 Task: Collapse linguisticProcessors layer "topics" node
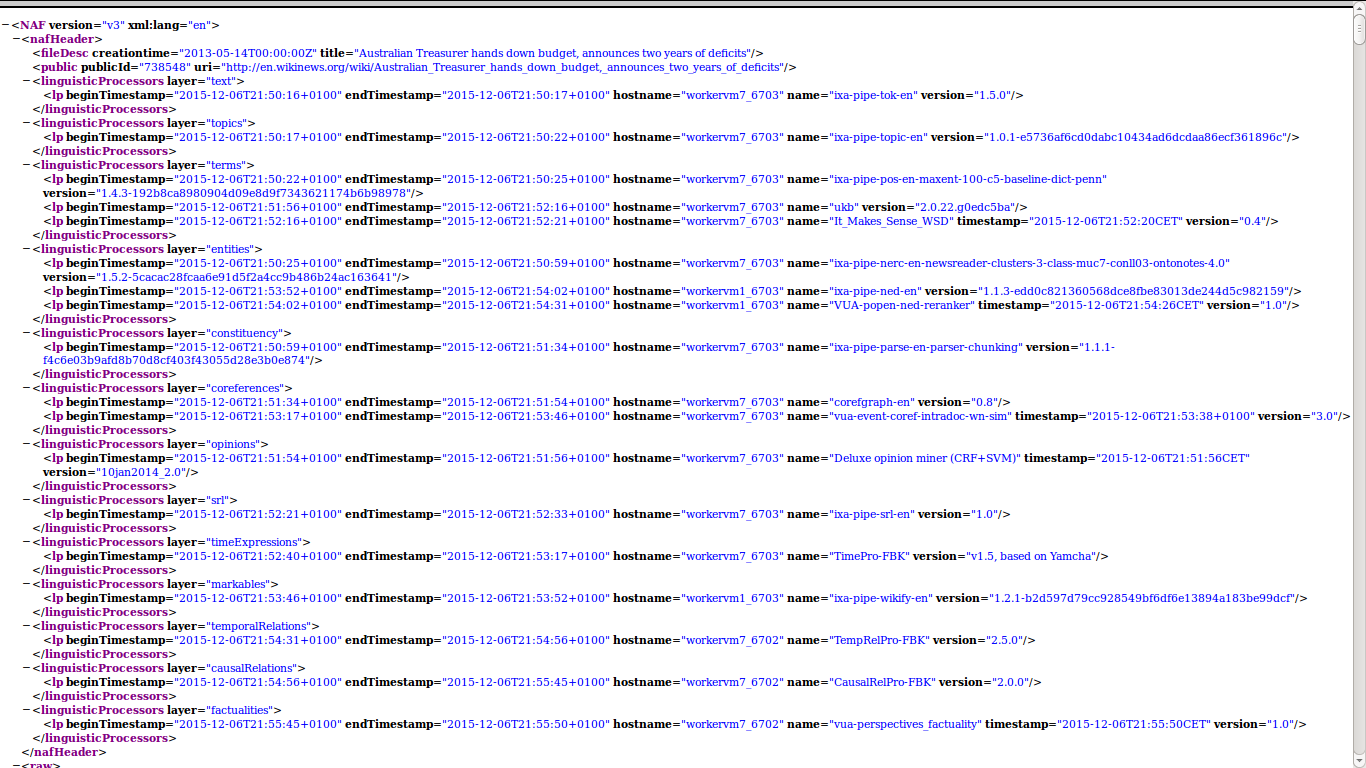(x=27, y=123)
